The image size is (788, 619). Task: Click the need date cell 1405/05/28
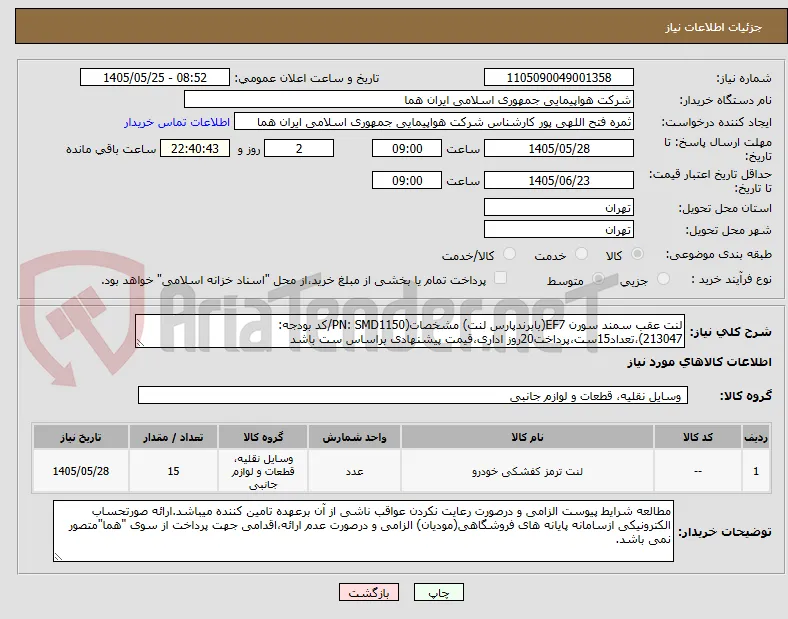click(81, 471)
